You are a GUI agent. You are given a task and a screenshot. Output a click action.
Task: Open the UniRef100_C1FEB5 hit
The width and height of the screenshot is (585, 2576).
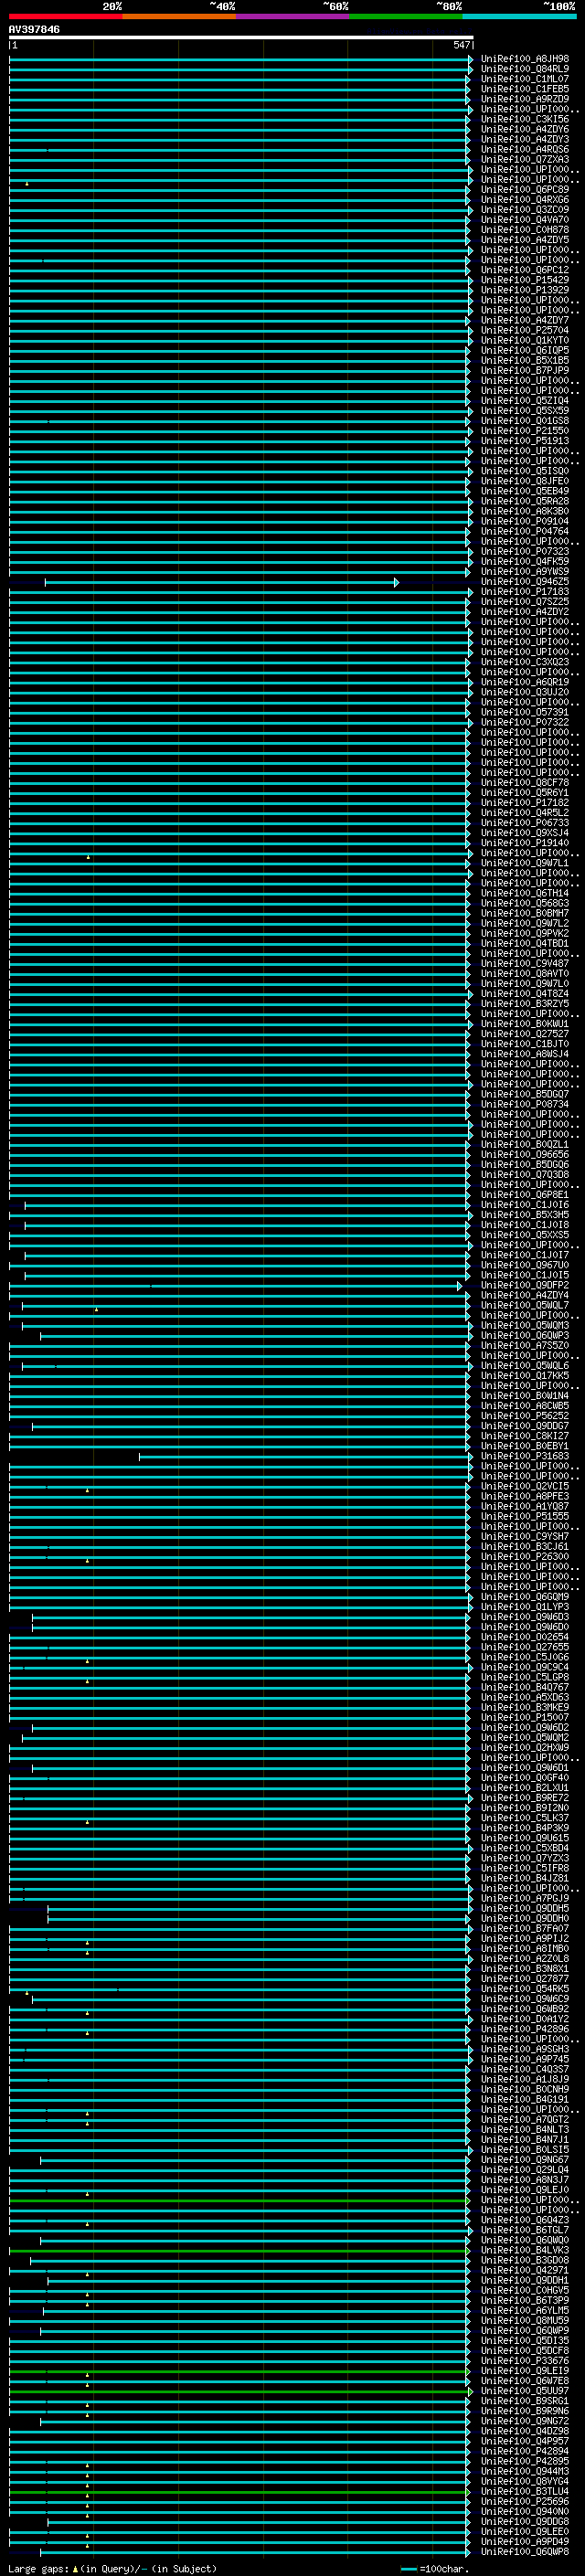pos(525,89)
